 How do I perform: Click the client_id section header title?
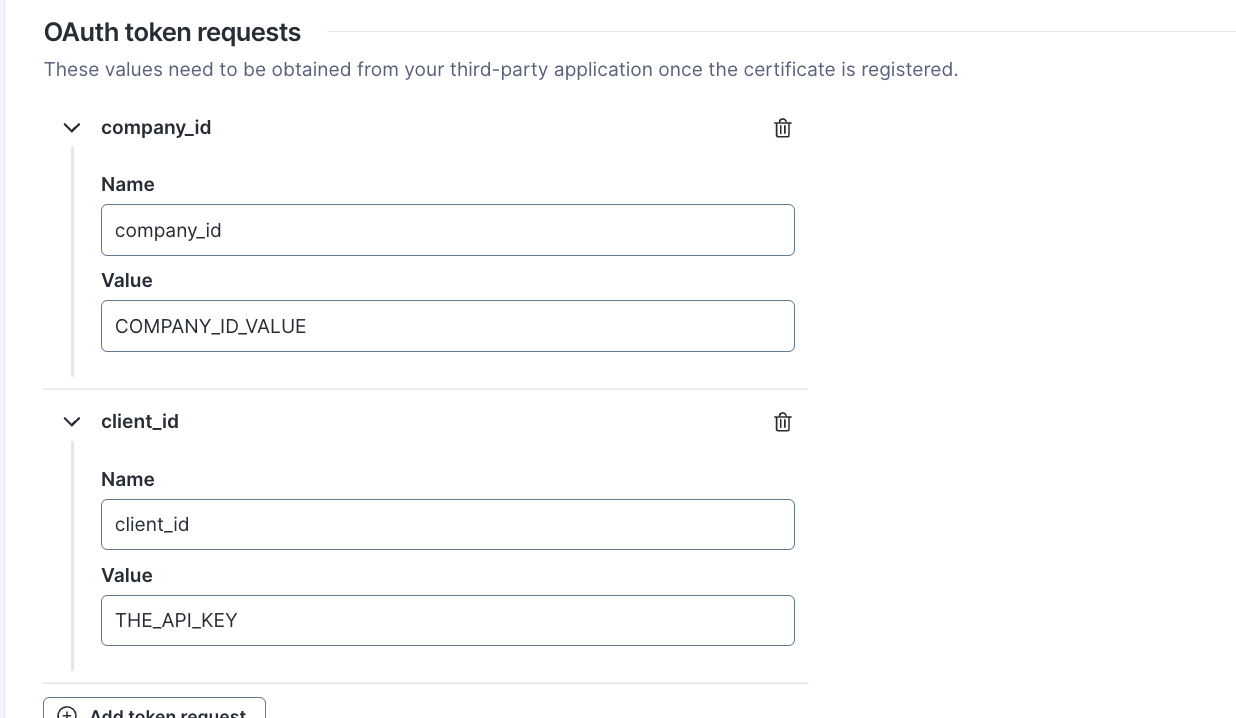coord(140,422)
